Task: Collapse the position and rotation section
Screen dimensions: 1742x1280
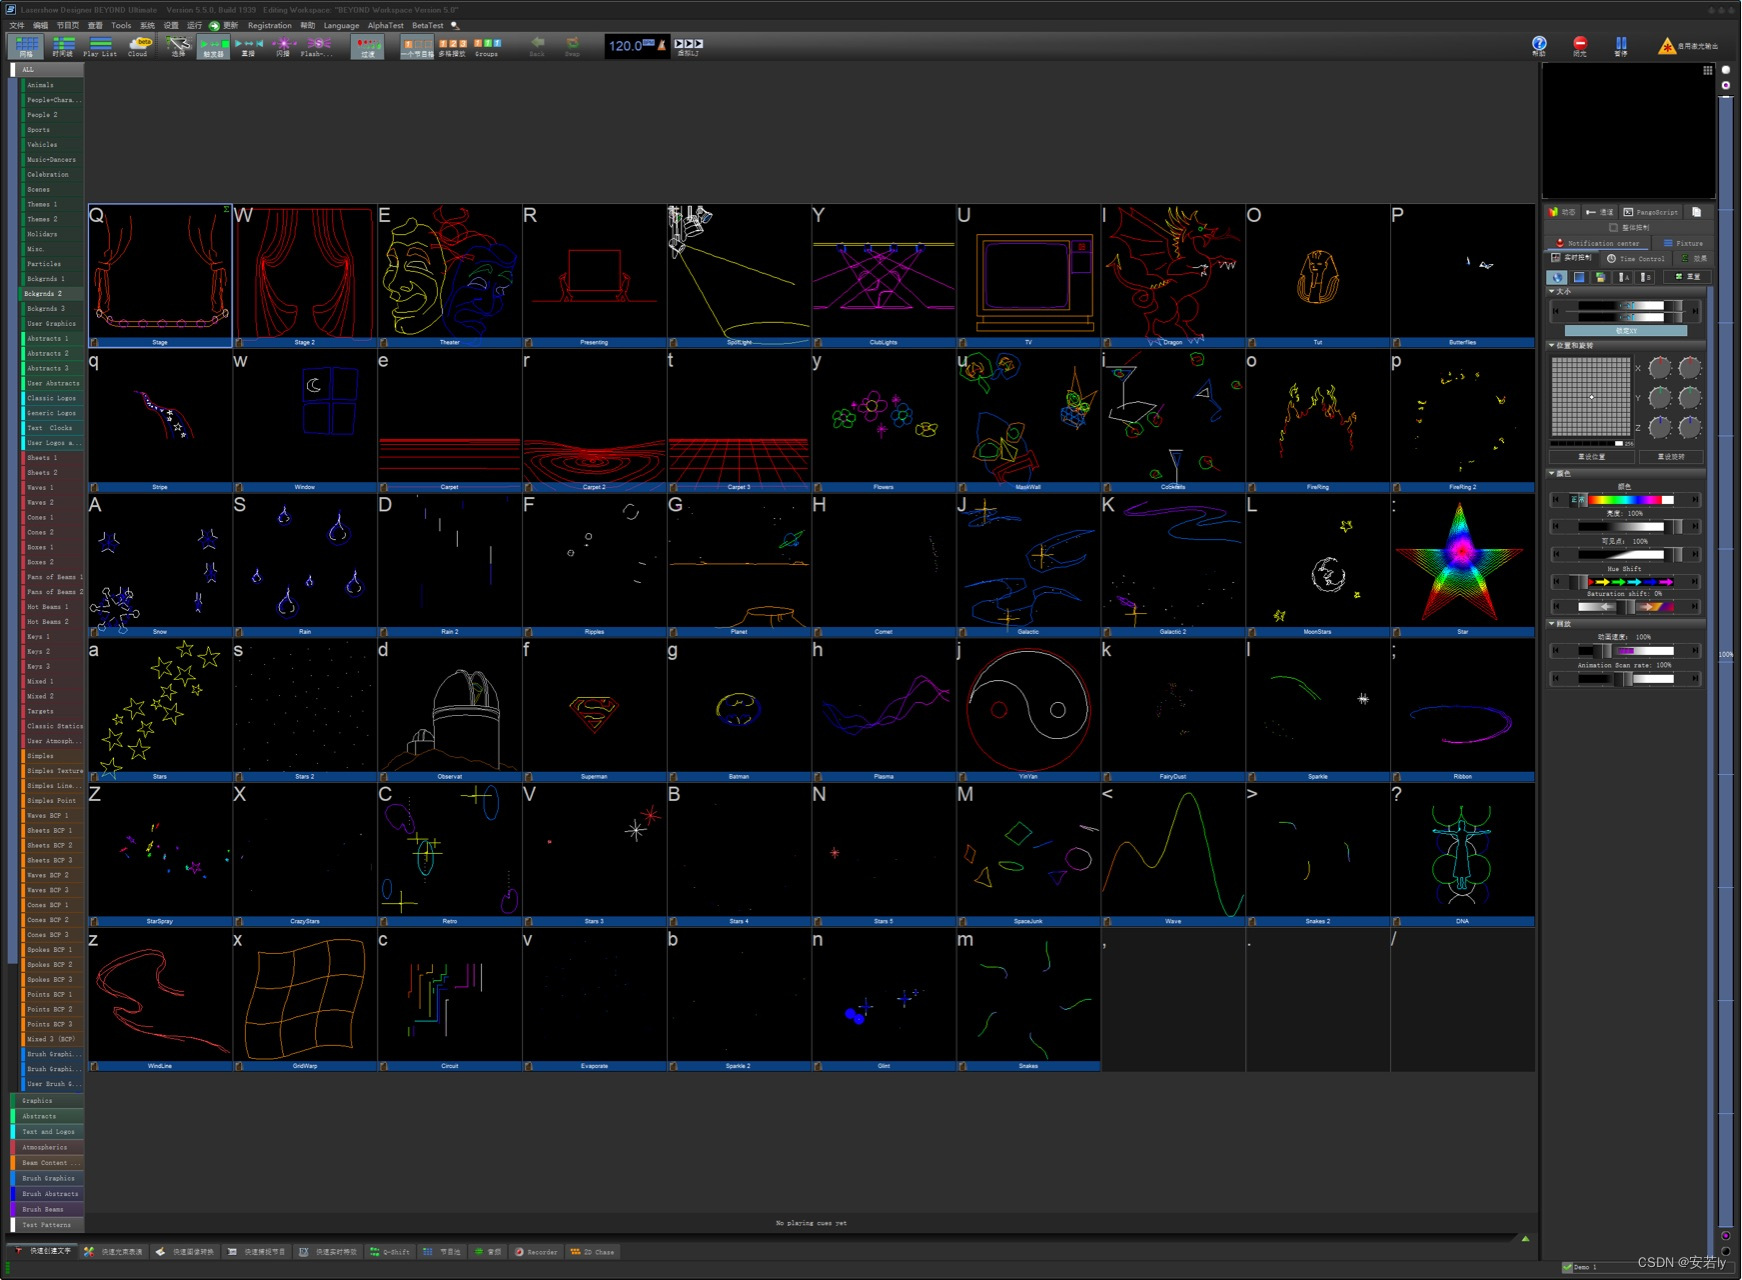Action: pyautogui.click(x=1552, y=345)
